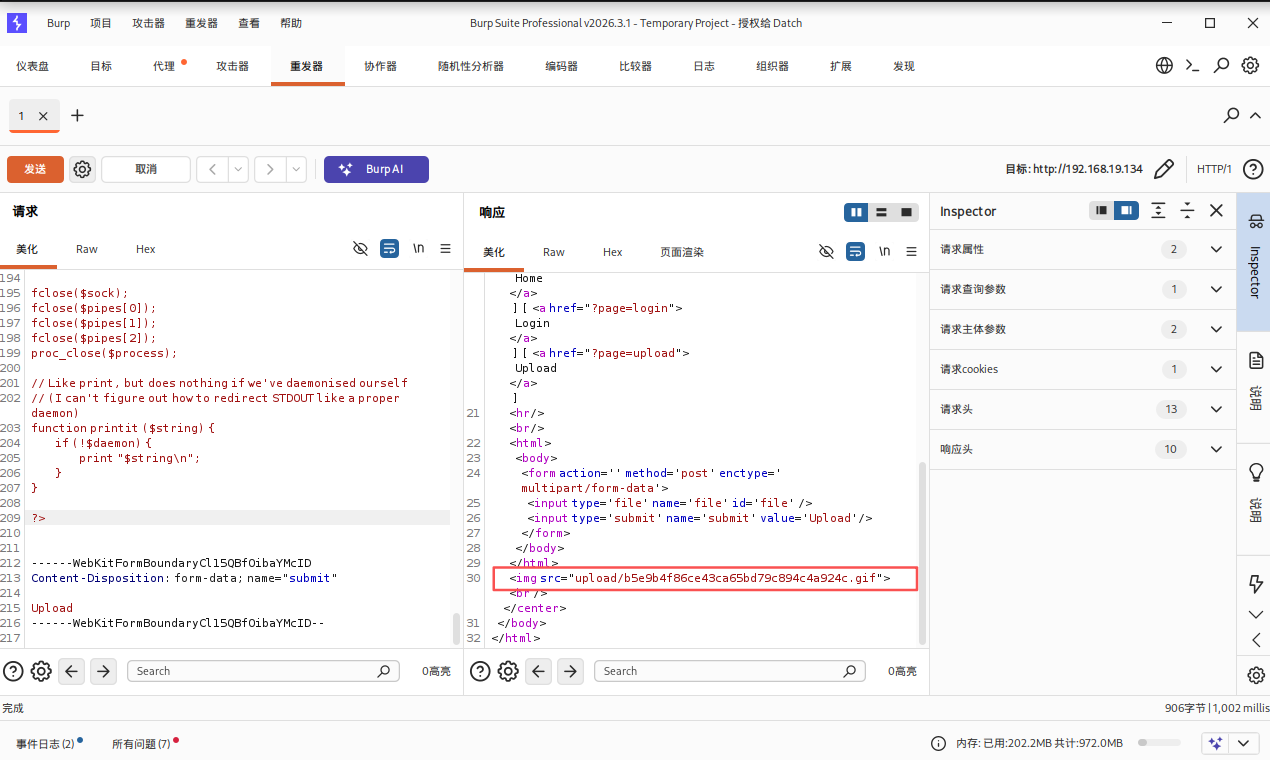The width and height of the screenshot is (1270, 760).
Task: Open the 代理 tool tab
Action: [164, 66]
